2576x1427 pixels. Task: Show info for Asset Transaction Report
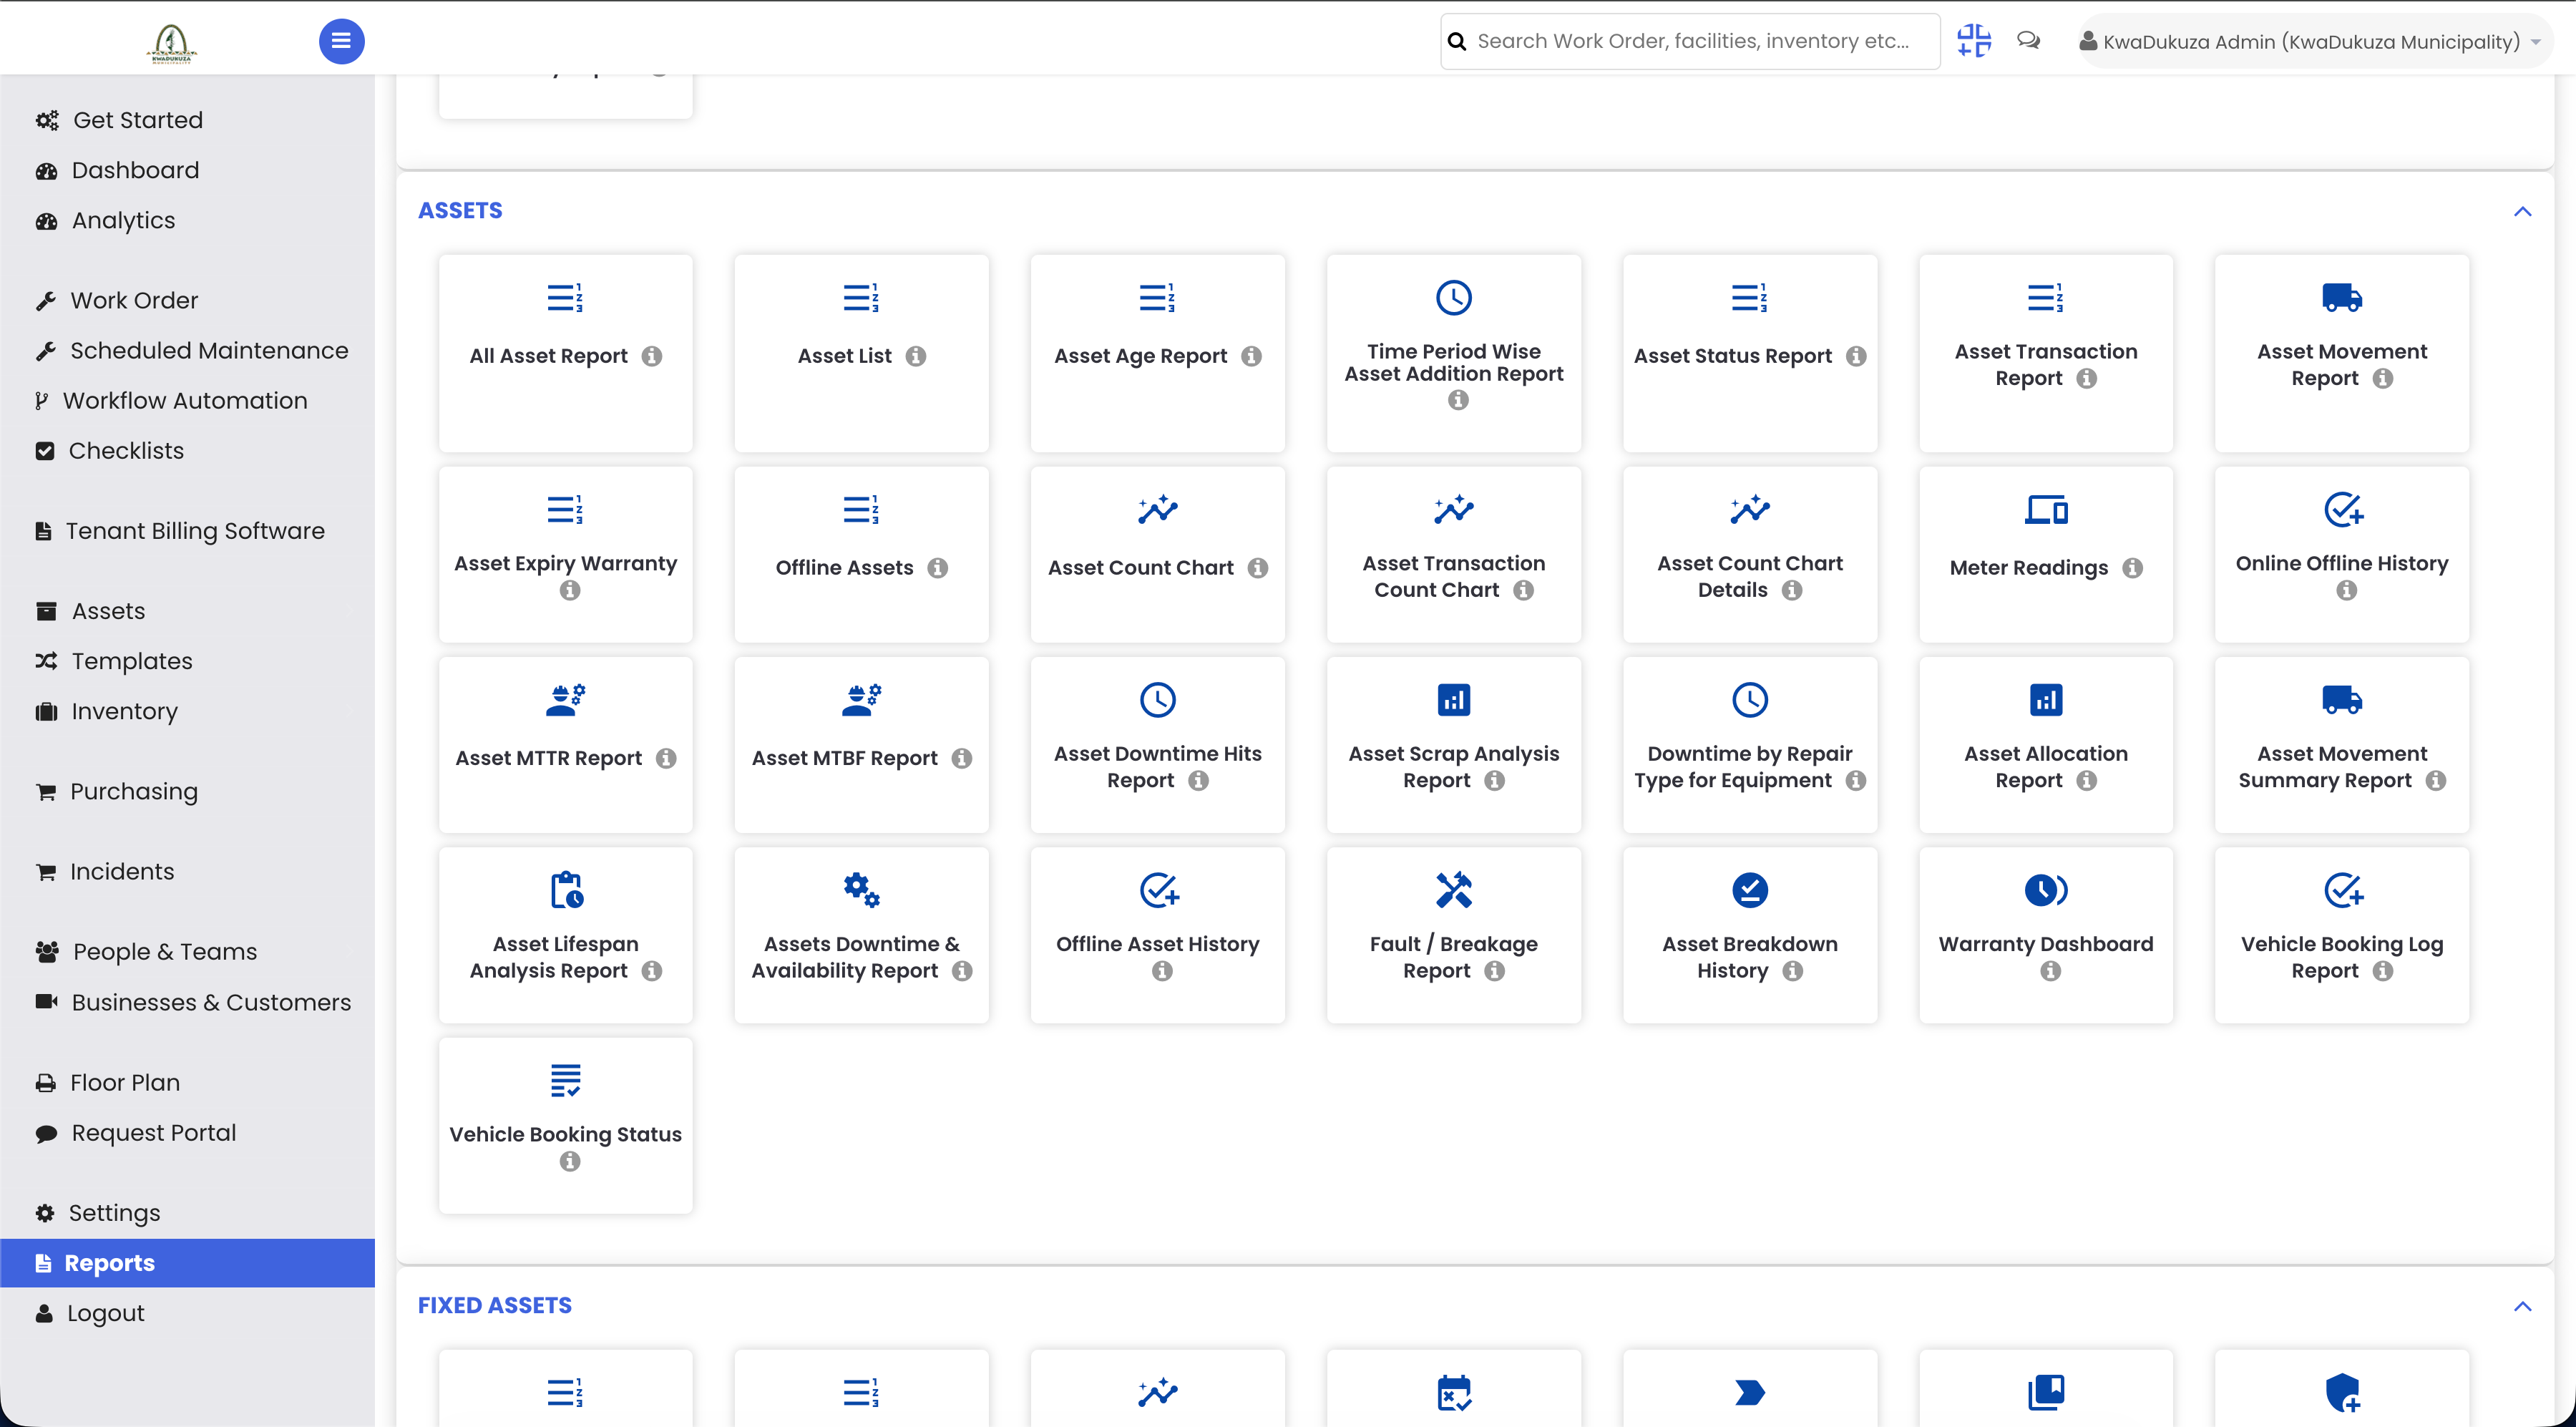[2086, 378]
